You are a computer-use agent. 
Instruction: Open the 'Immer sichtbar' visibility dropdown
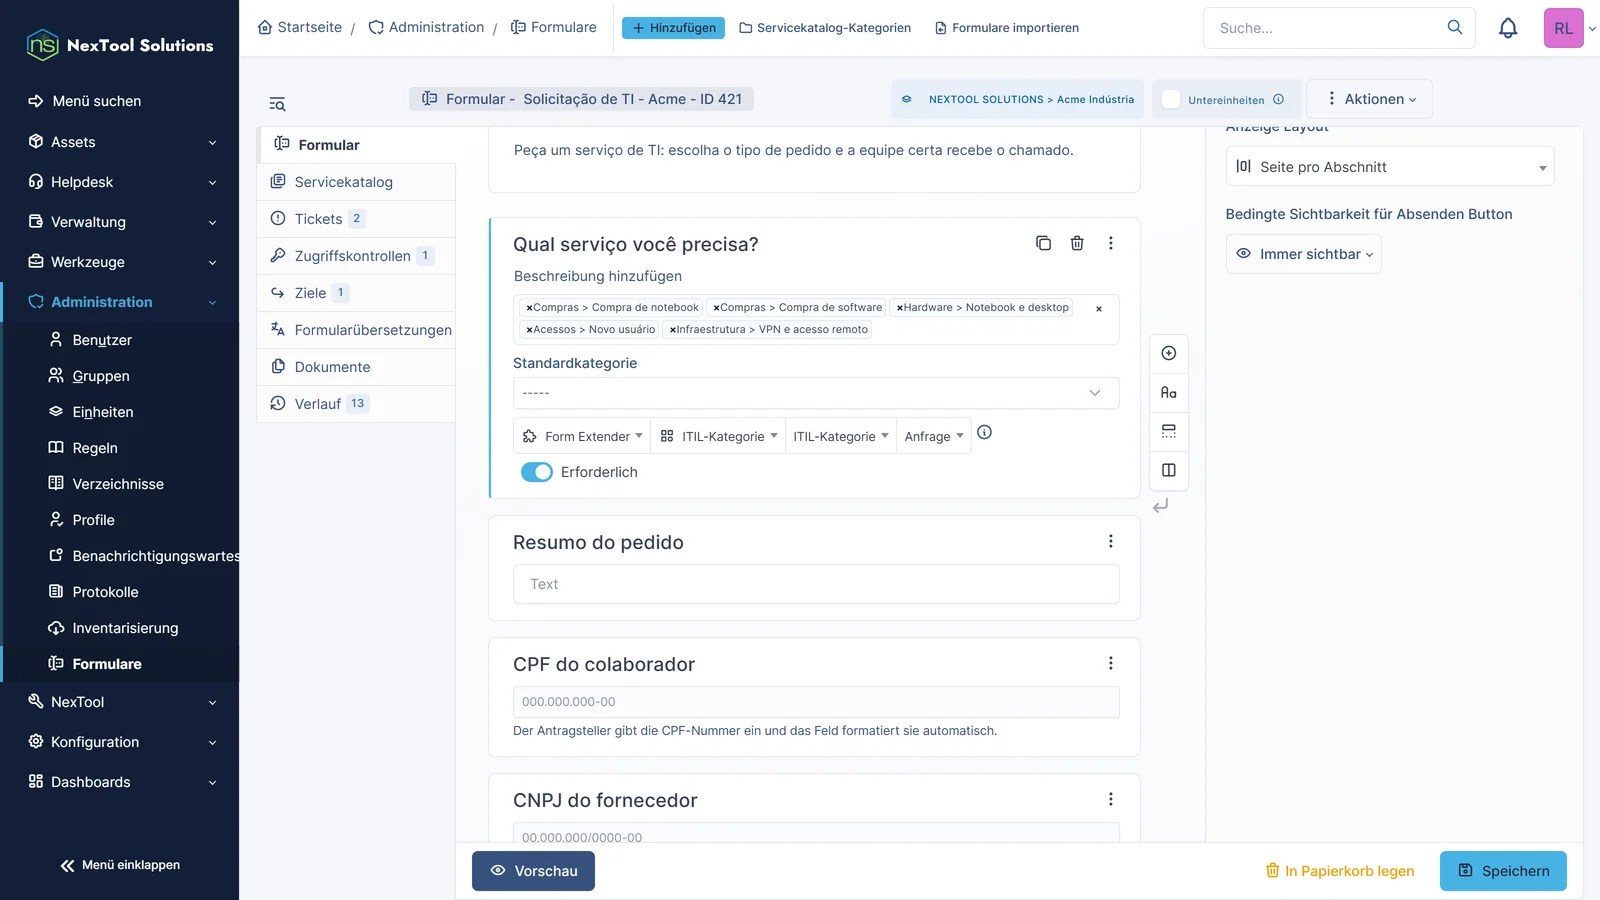coord(1304,254)
